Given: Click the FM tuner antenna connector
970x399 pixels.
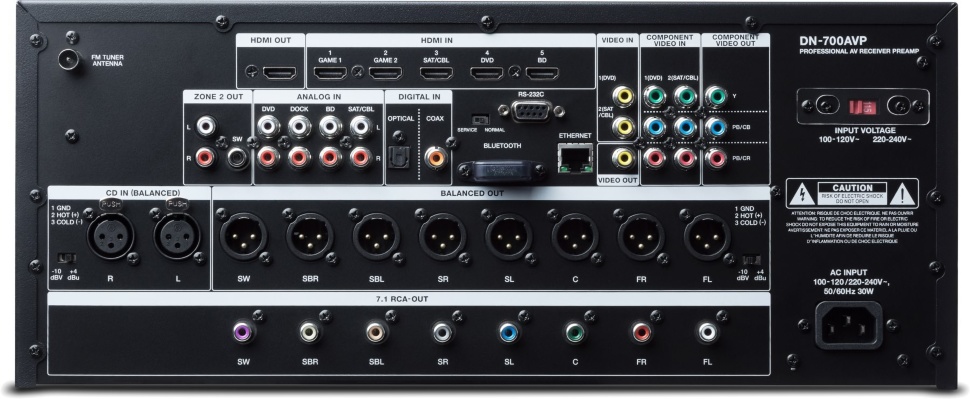Looking at the screenshot, I should point(69,59).
